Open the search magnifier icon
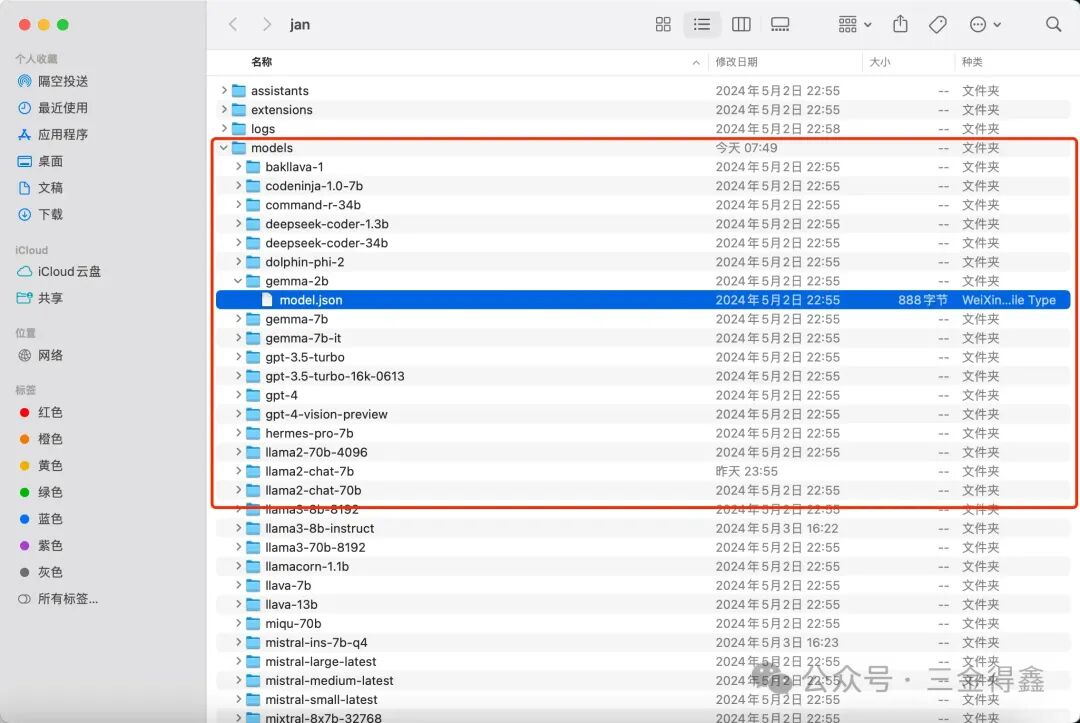1080x723 pixels. coord(1053,24)
